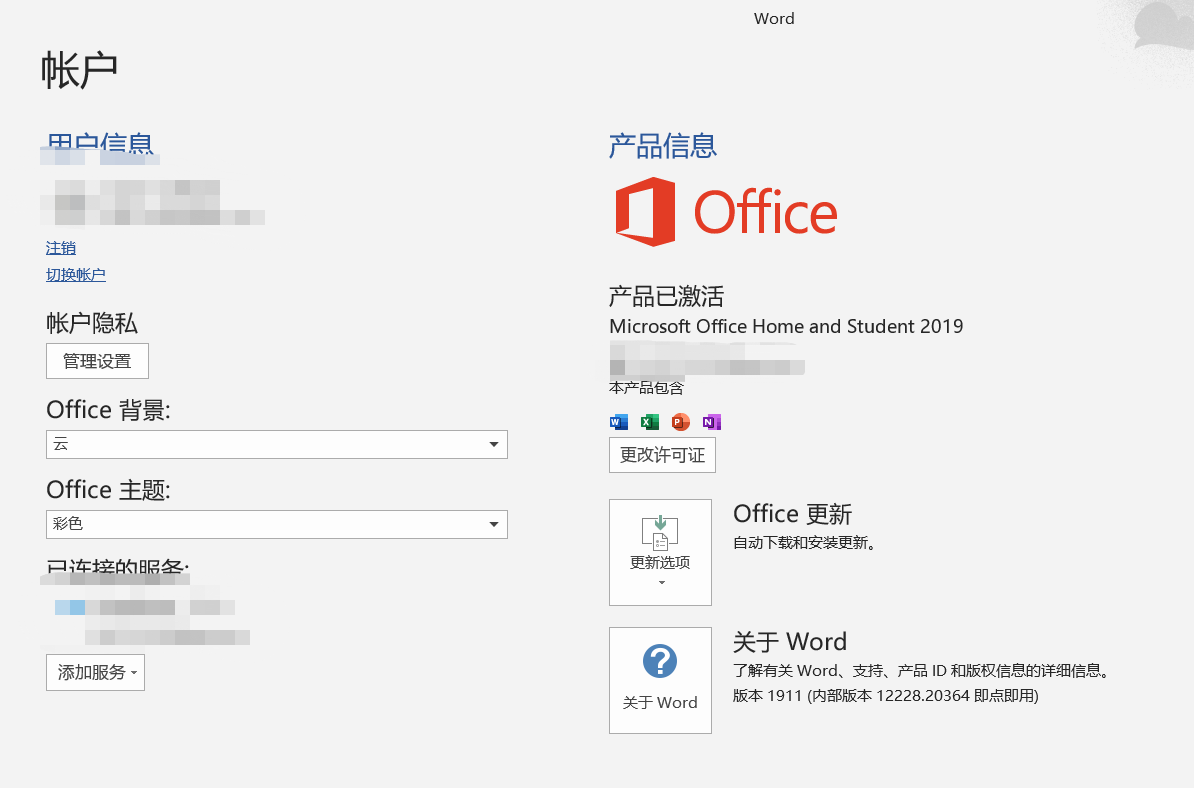Open the Office 主题 dropdown showing 彩色
The image size is (1194, 788).
(x=276, y=524)
